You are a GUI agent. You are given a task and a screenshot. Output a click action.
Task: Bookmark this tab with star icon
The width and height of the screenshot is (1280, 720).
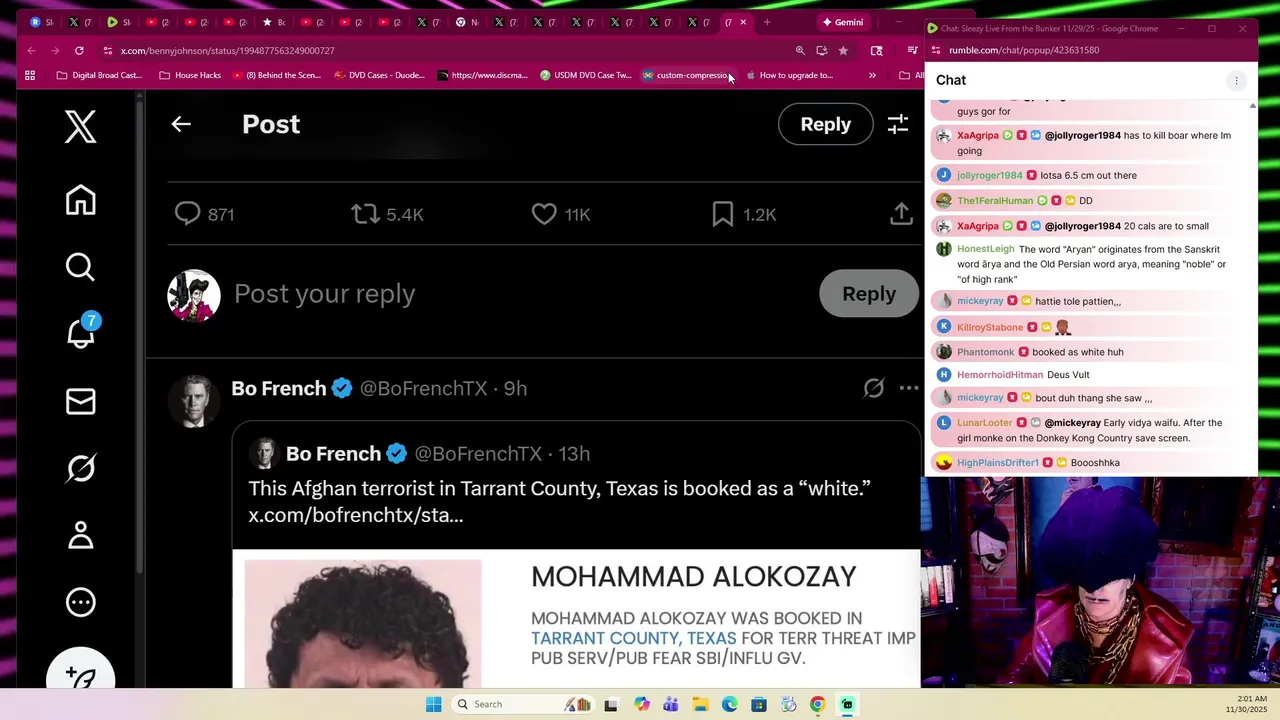(x=843, y=50)
